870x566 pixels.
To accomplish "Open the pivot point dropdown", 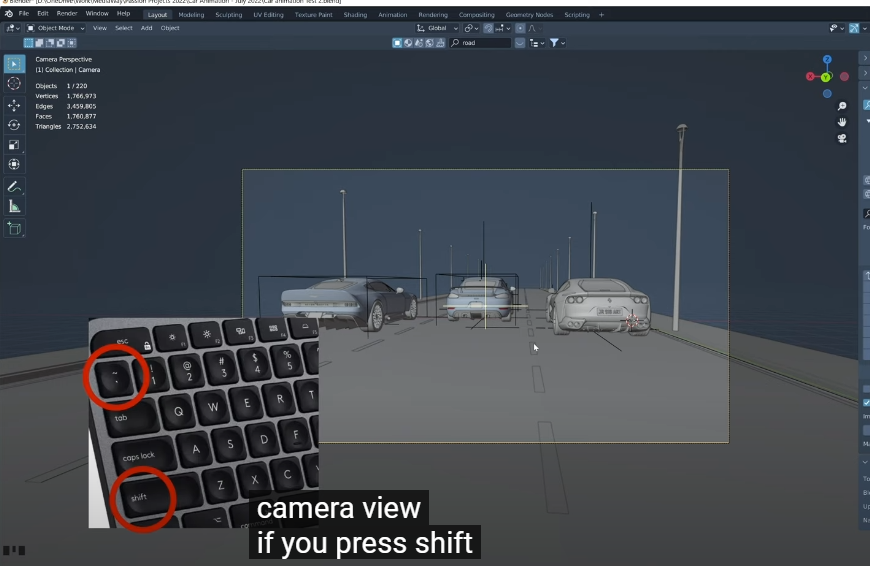I will point(471,28).
